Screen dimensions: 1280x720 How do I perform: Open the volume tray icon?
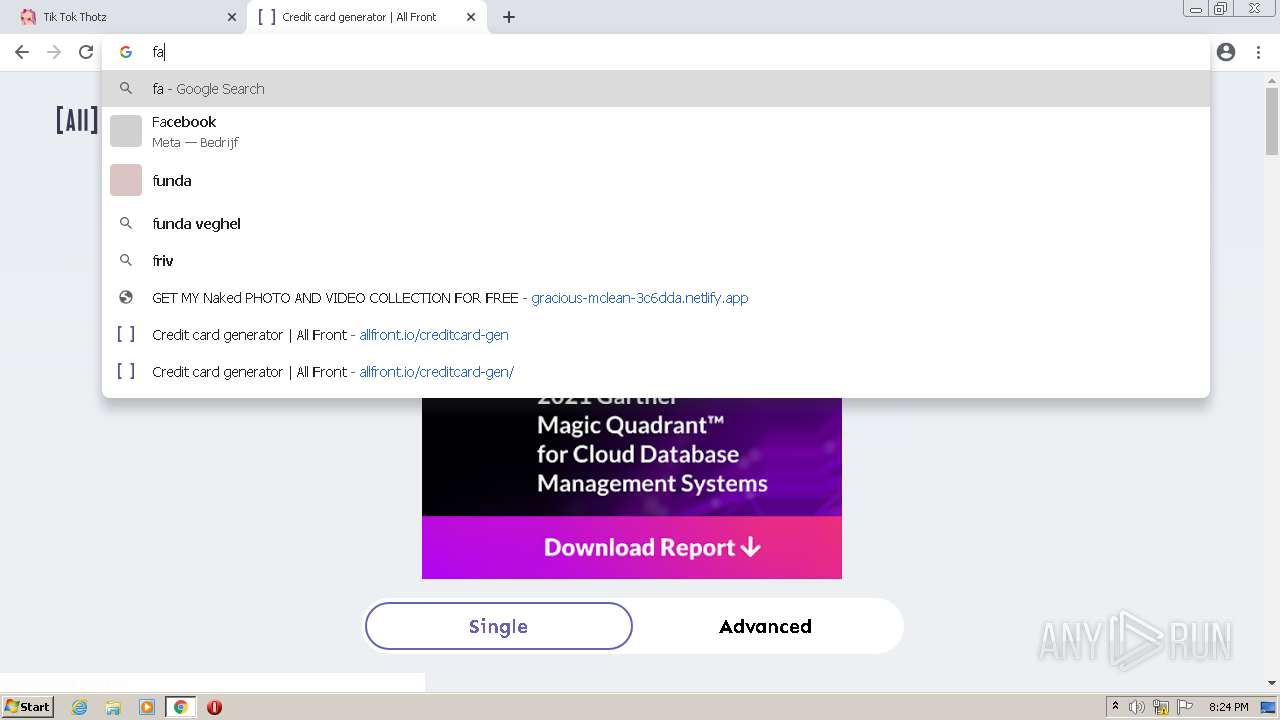pyautogui.click(x=1137, y=707)
